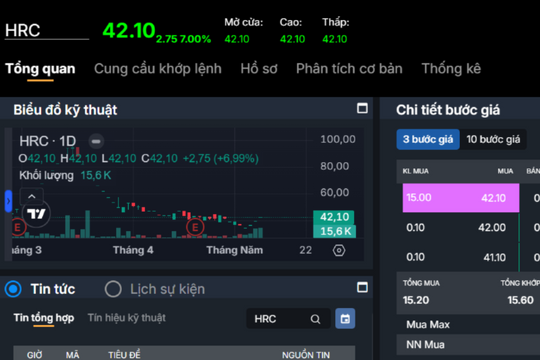540x360 pixels.
Task: Open the Cung cầu khớp lệnh tab
Action: (158, 69)
